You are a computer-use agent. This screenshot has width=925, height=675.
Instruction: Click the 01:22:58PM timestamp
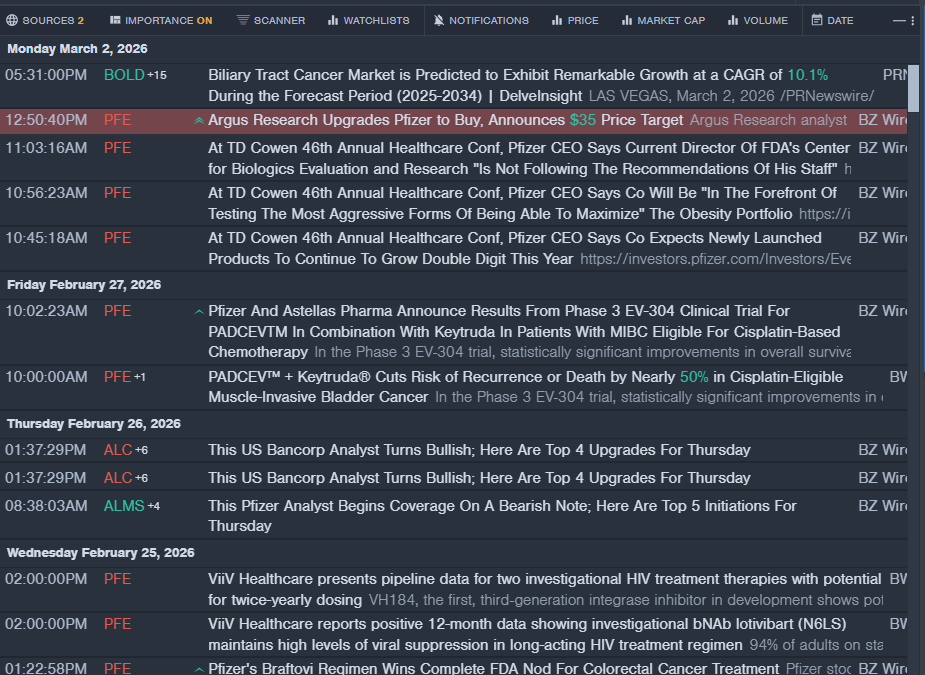coord(46,669)
